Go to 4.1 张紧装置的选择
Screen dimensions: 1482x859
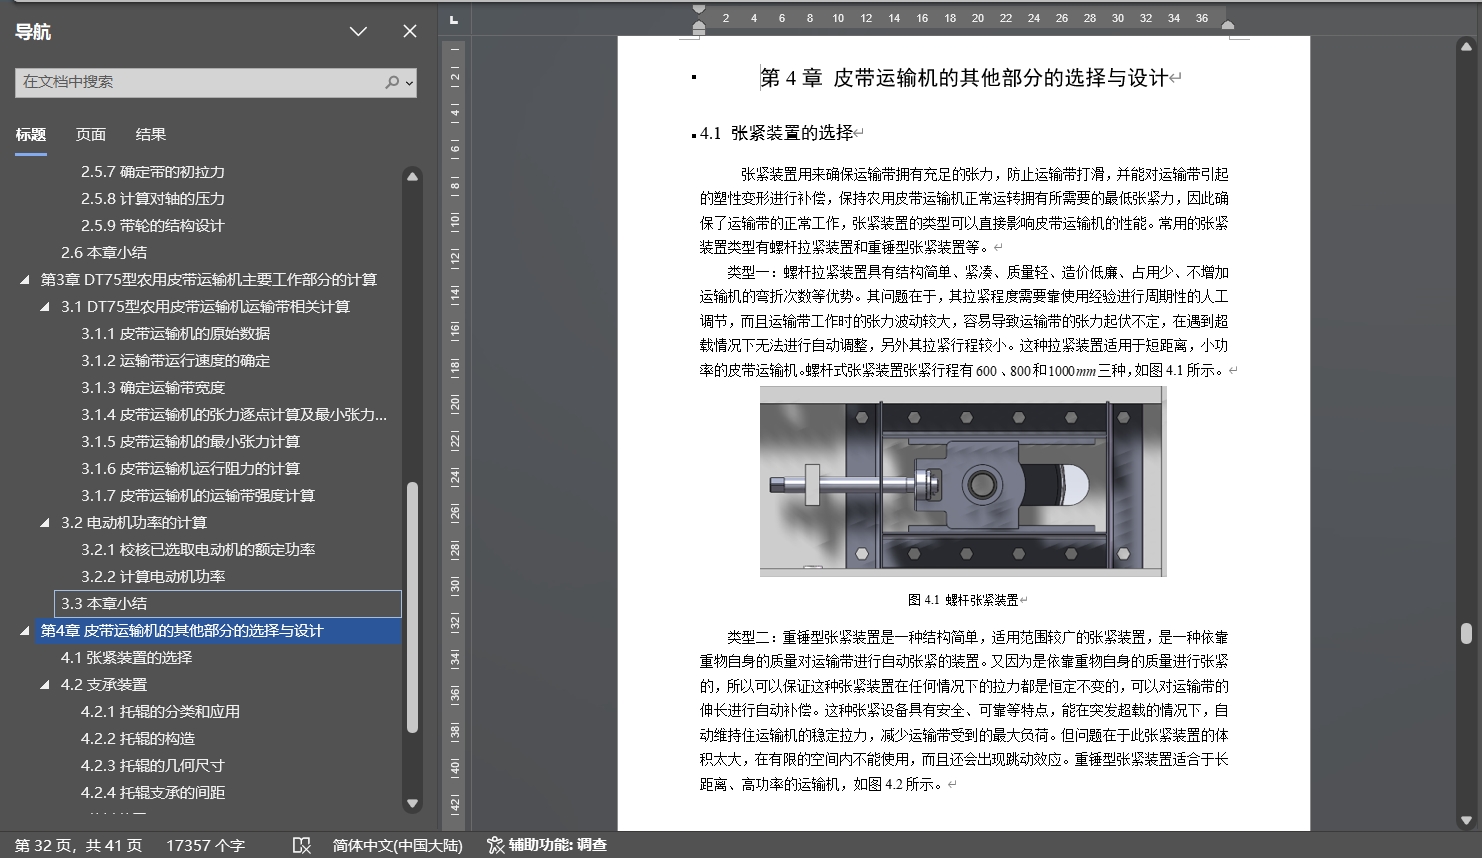[127, 658]
